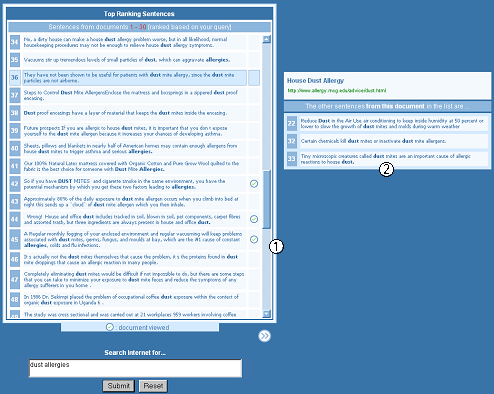Open sentence 'Our 100% Natural Latex mattress'
Screen dimensions: 494x394
[134, 166]
